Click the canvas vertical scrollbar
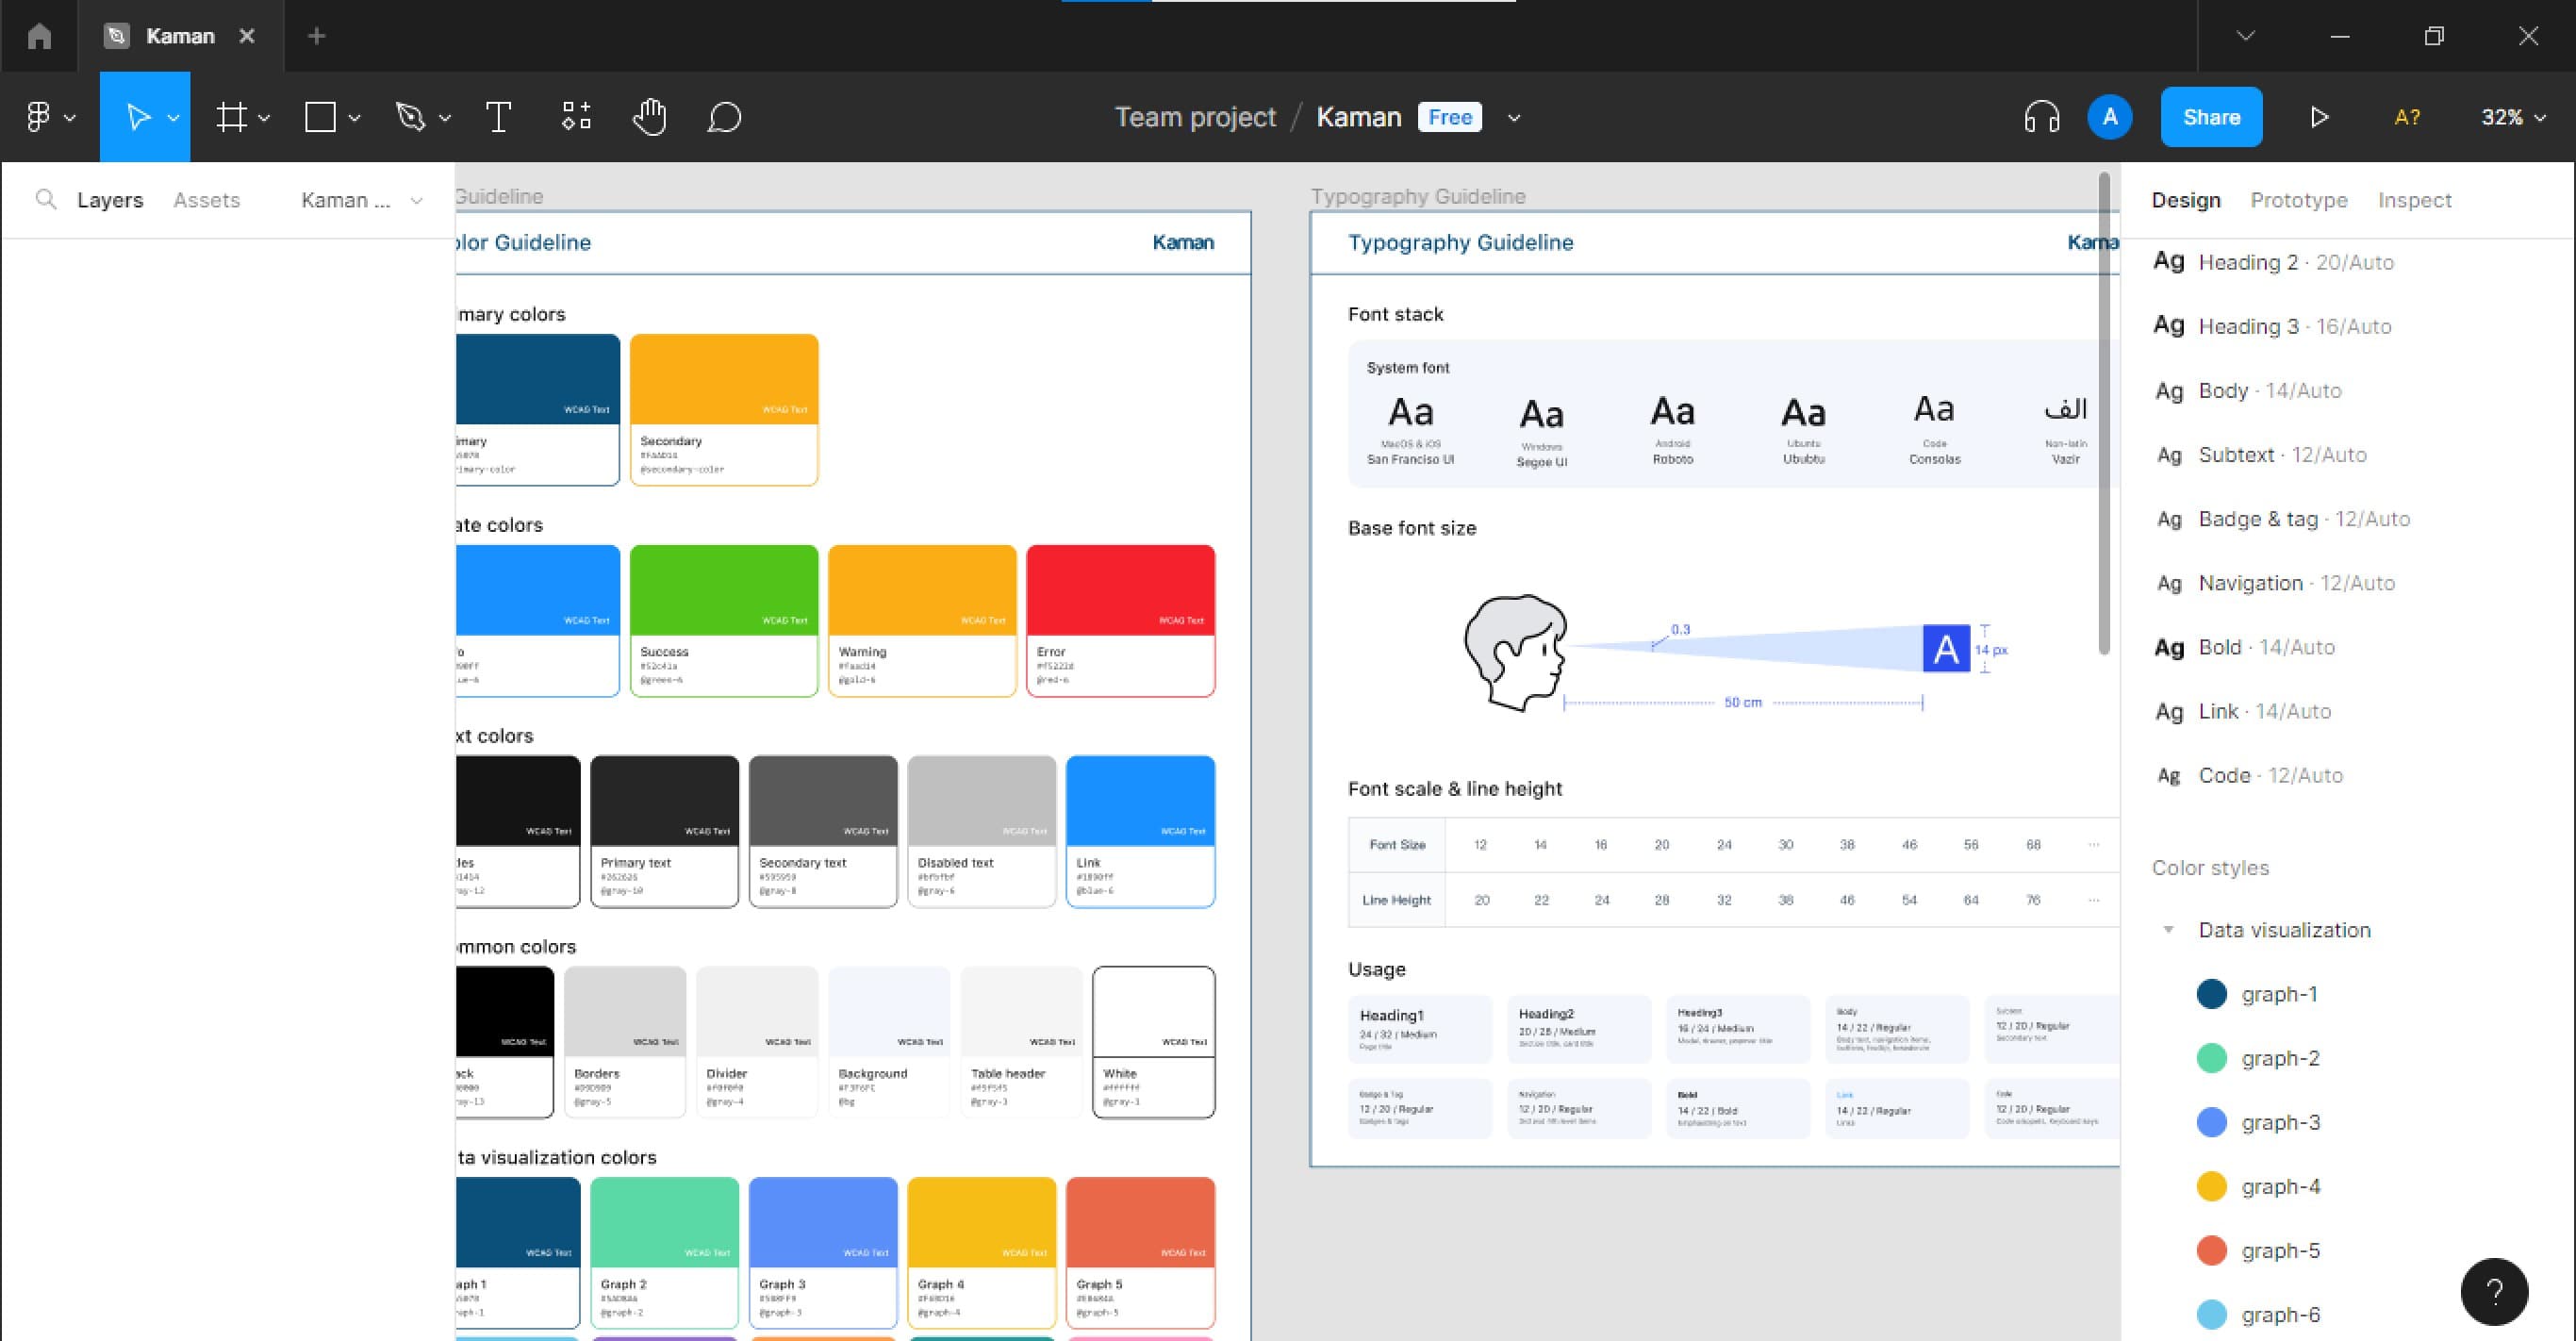 coord(2104,413)
